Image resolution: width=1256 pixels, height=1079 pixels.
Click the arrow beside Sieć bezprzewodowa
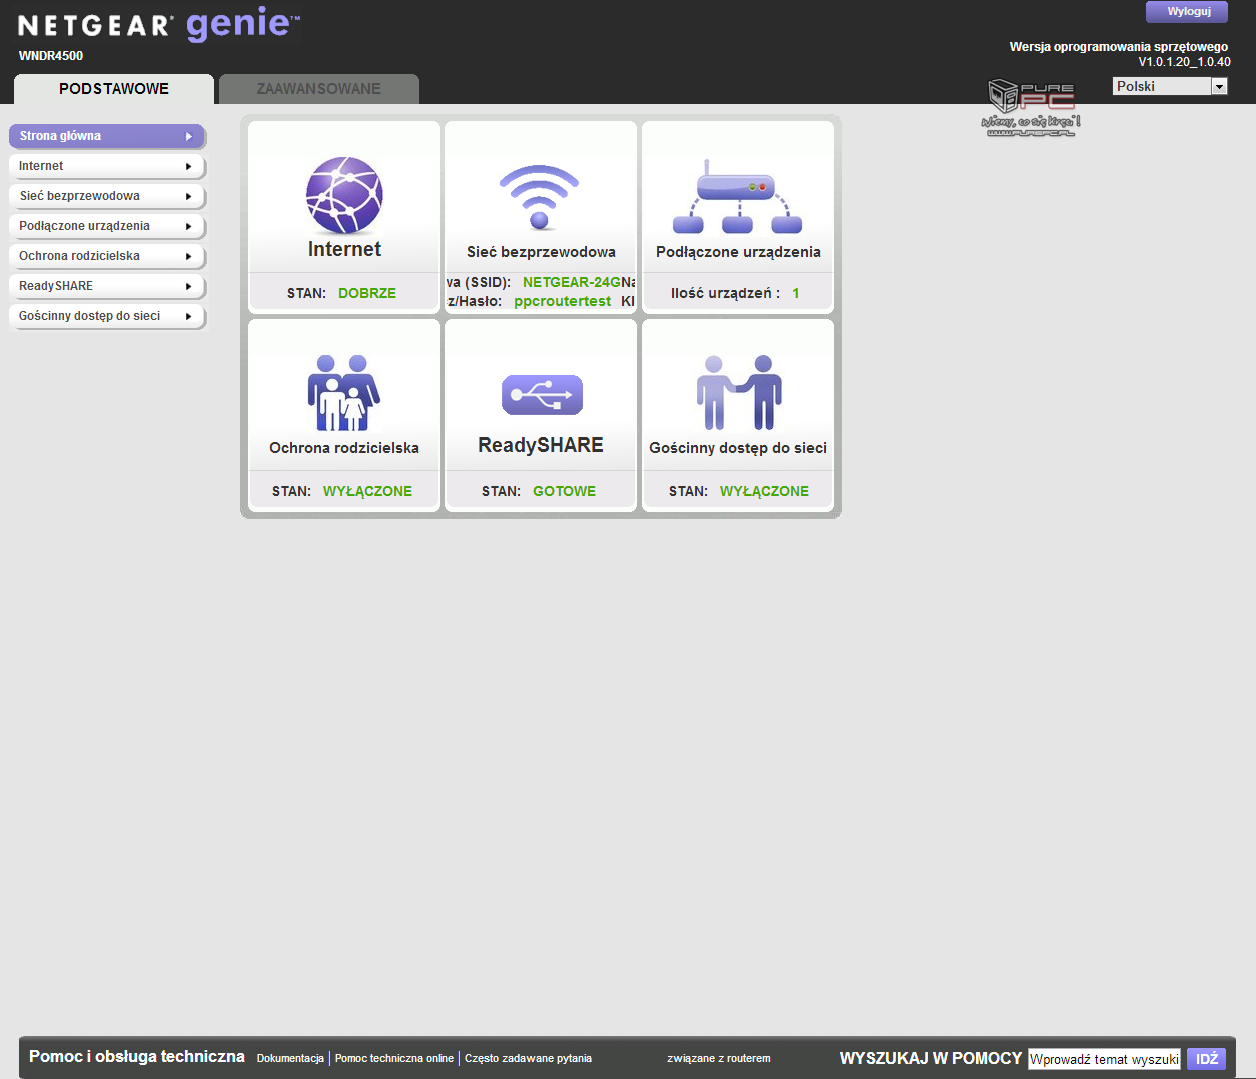tap(188, 196)
